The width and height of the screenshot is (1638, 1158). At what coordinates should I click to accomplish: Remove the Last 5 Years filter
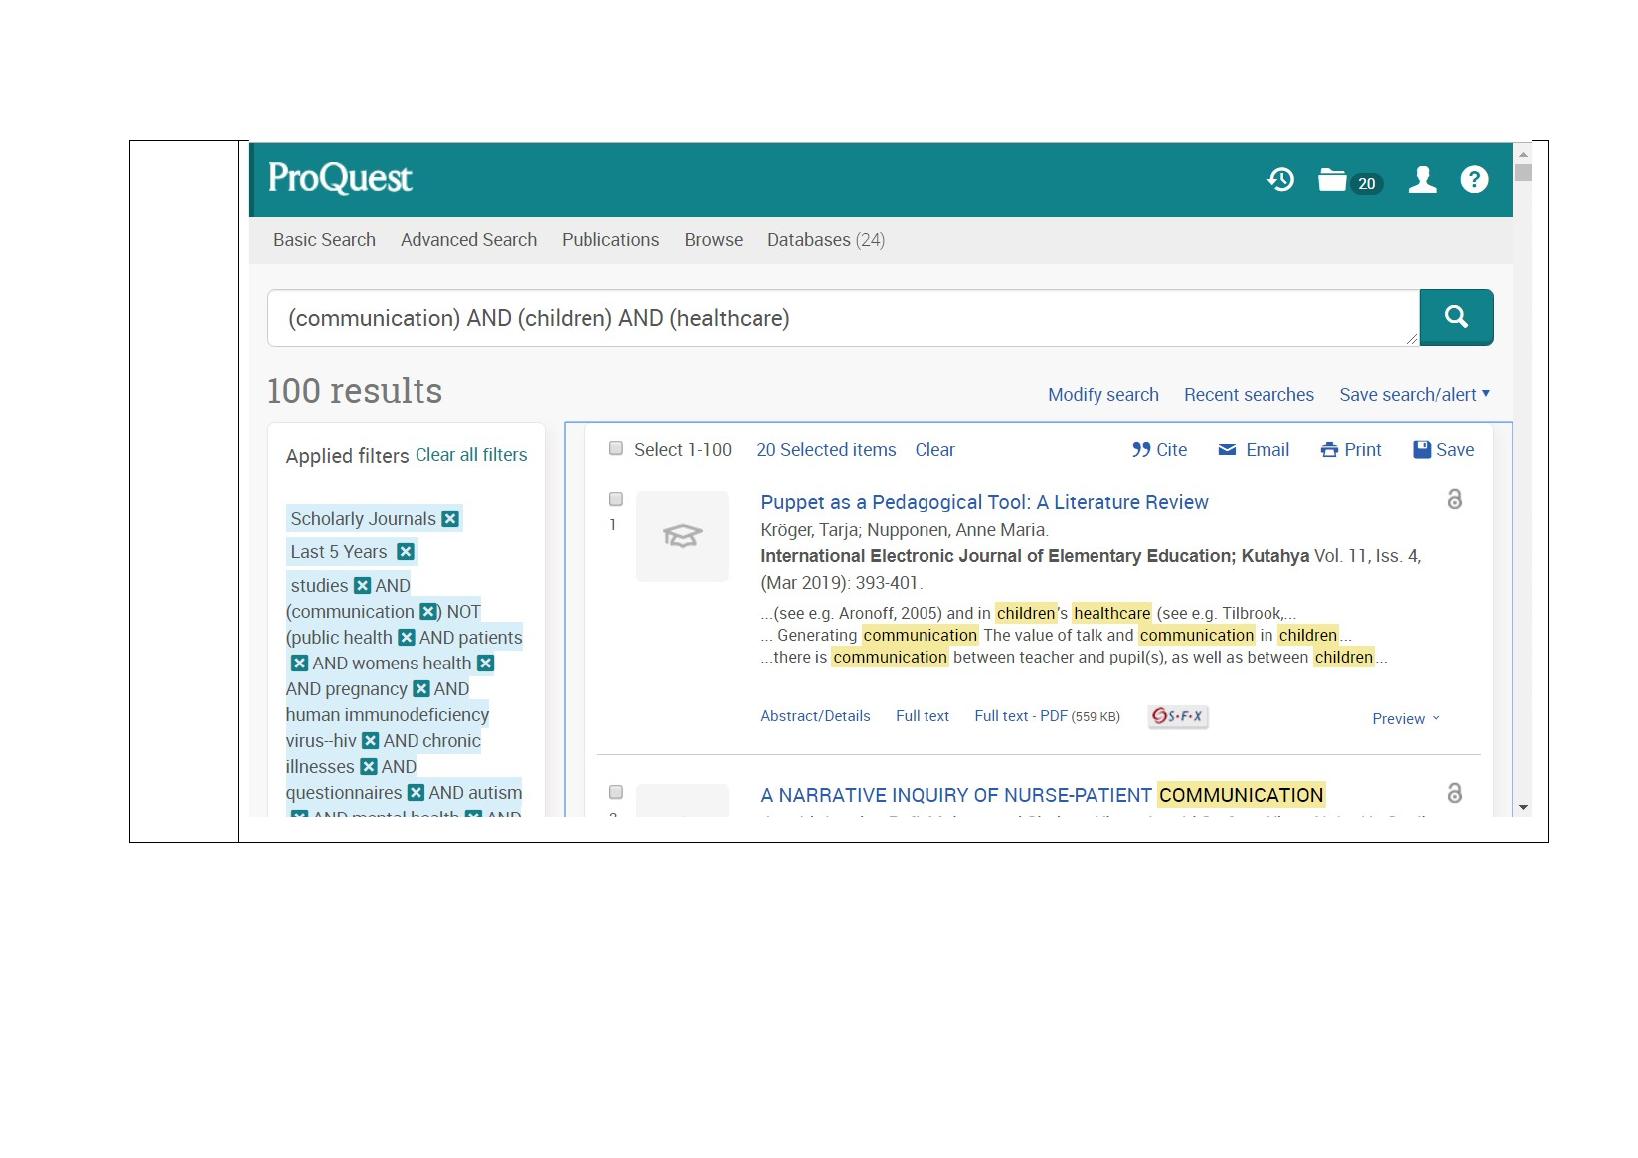[405, 552]
